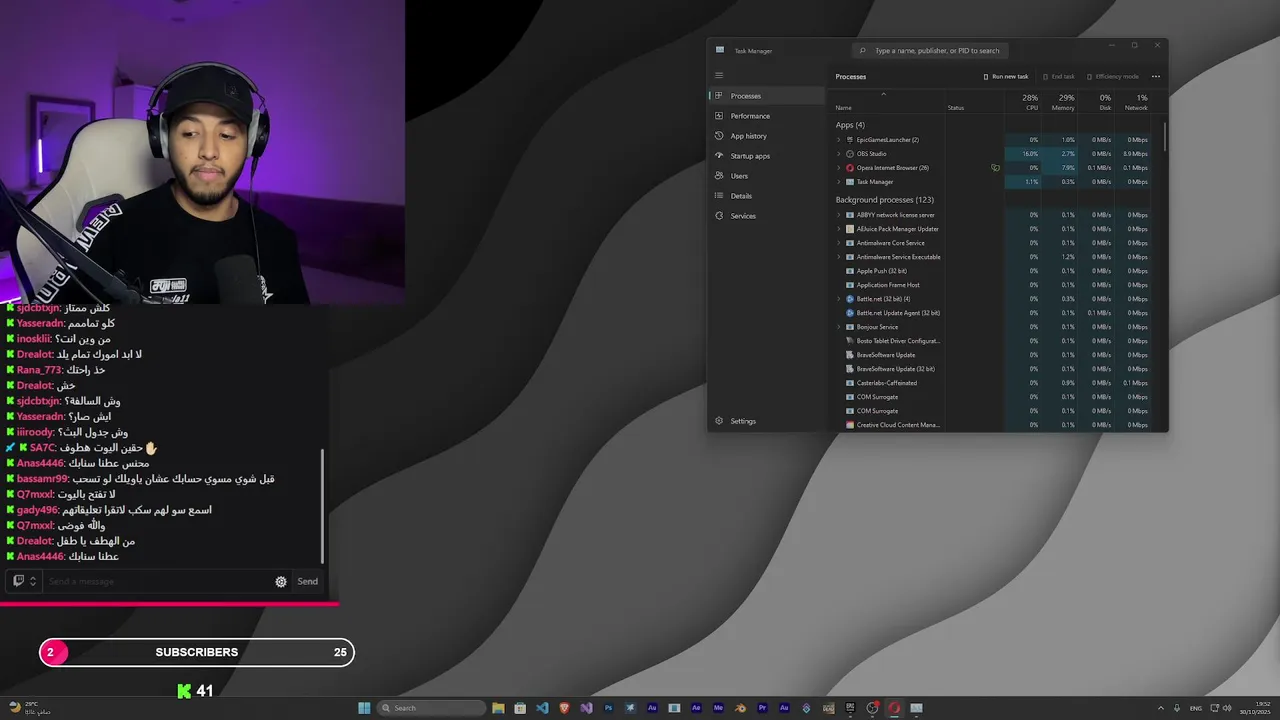Screen dimensions: 1280x720
Task: Open Task Manager Settings
Action: 767,421
